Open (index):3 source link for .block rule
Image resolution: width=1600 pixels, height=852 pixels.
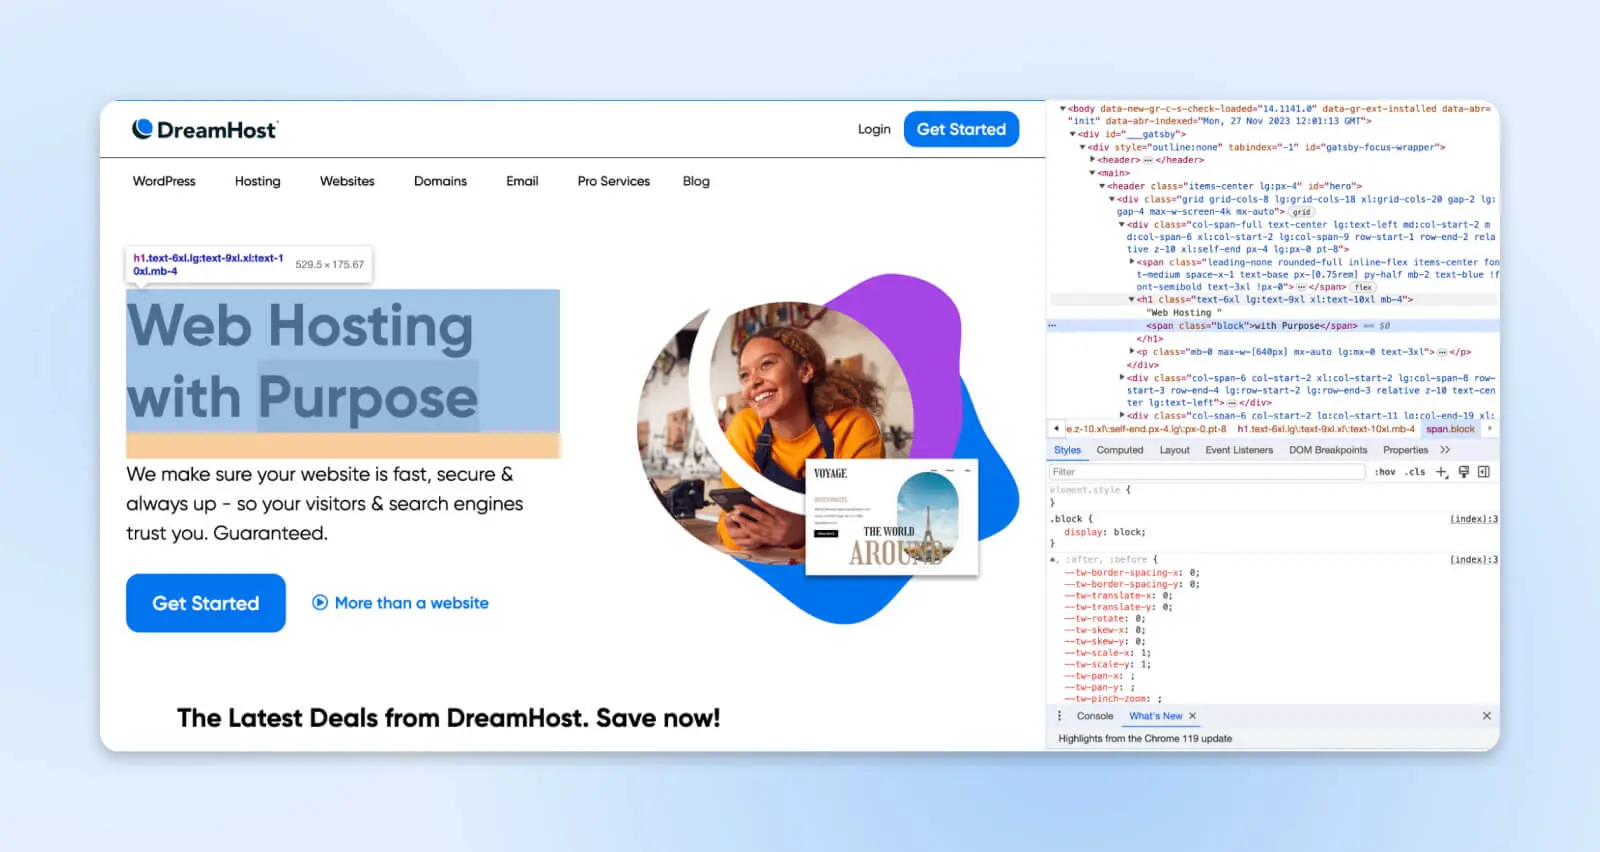(x=1474, y=519)
